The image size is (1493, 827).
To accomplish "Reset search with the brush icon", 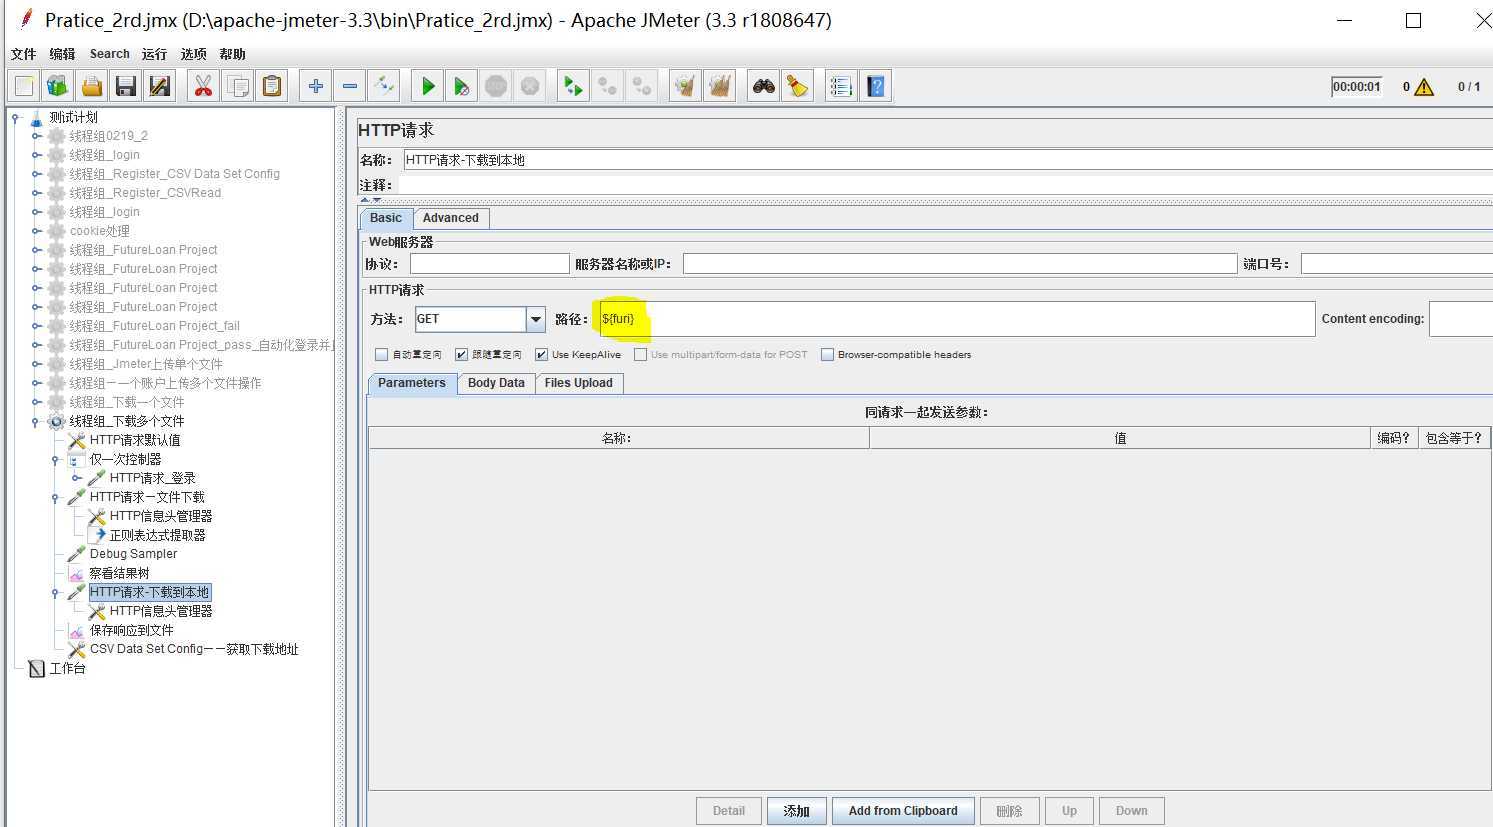I will point(798,86).
